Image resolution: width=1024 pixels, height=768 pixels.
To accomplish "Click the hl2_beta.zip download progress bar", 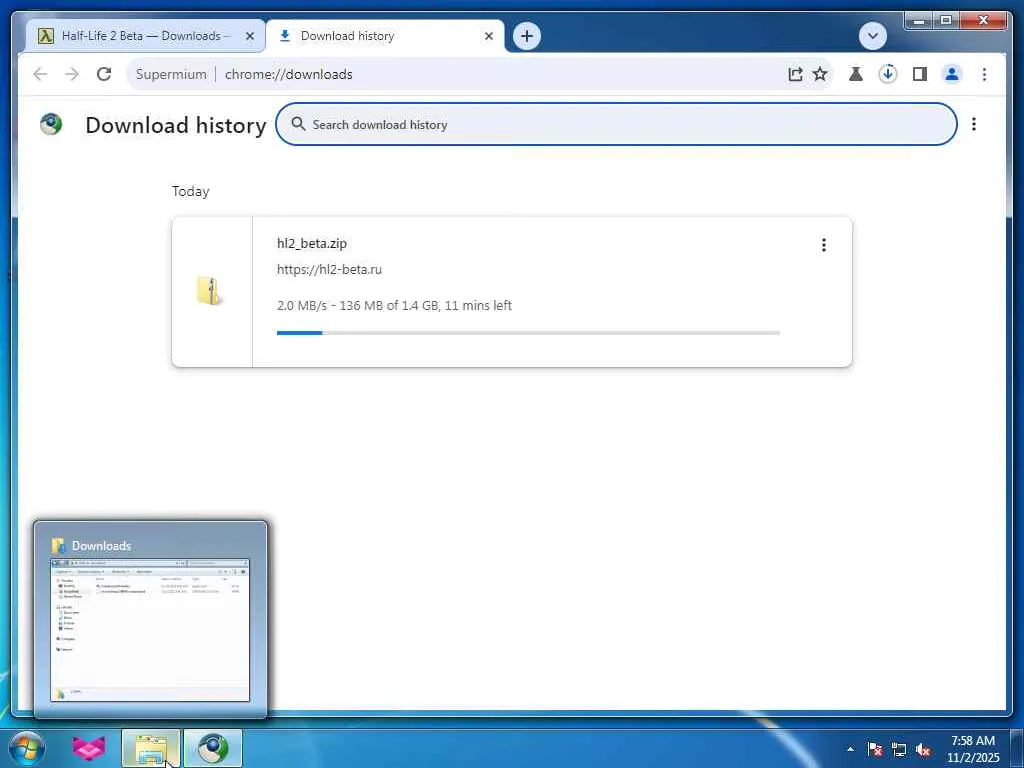I will click(528, 333).
